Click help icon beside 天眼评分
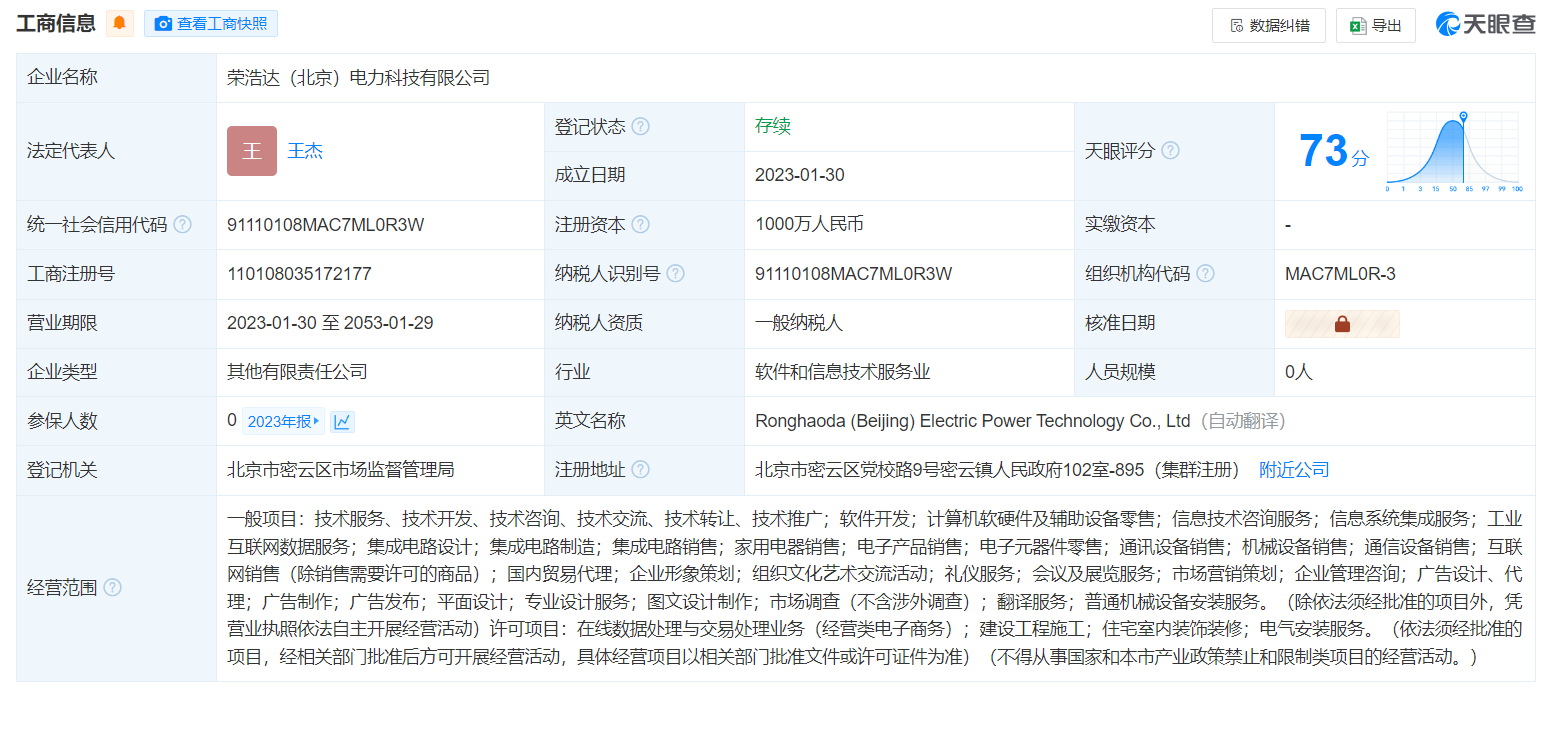This screenshot has width=1554, height=744. (1170, 151)
